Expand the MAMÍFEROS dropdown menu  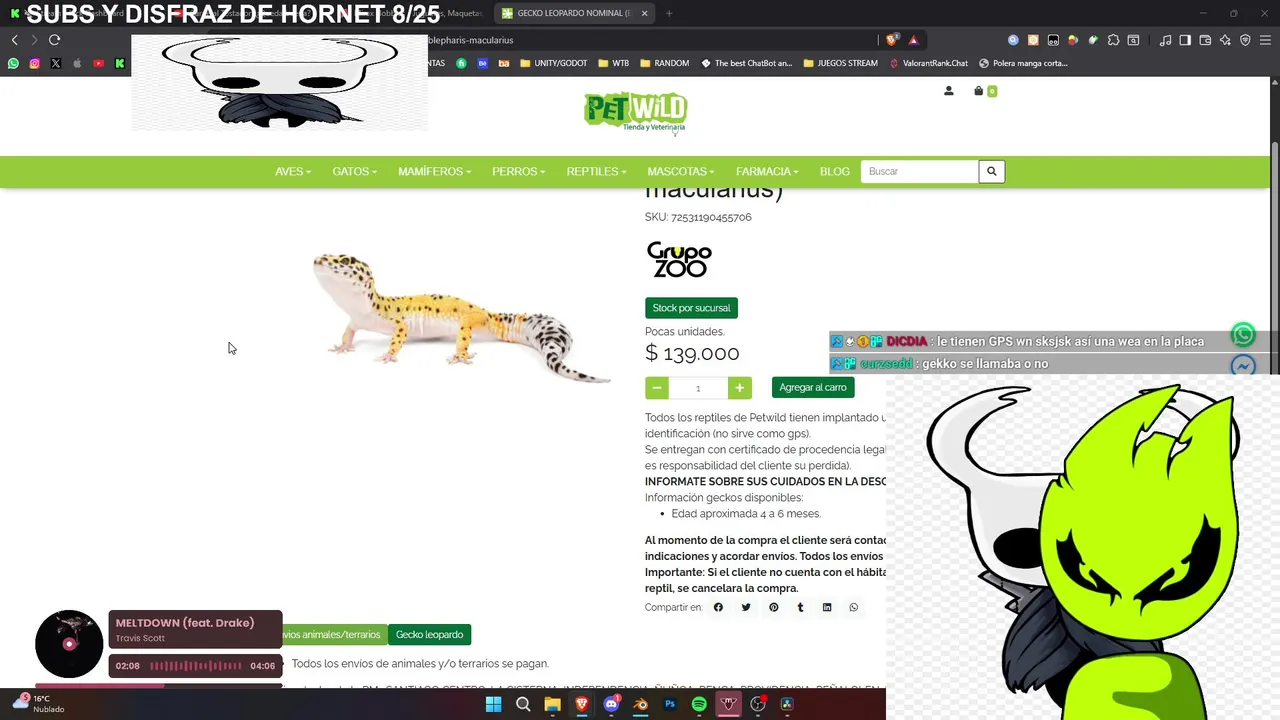[434, 172]
